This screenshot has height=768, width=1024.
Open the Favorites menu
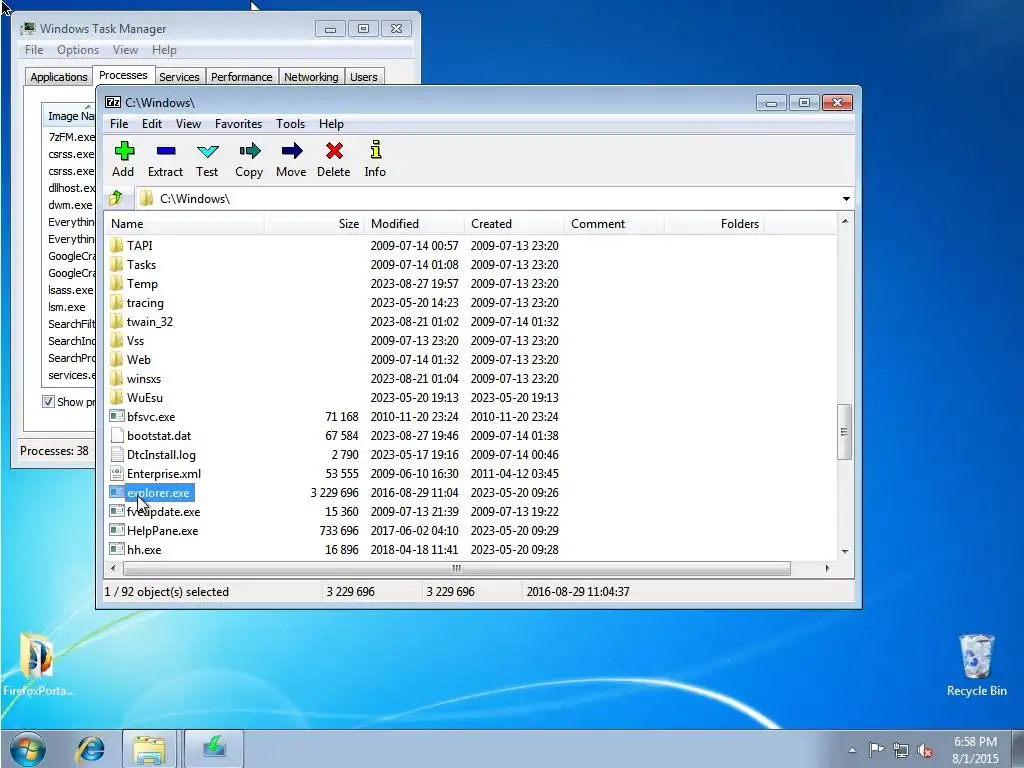click(x=238, y=123)
